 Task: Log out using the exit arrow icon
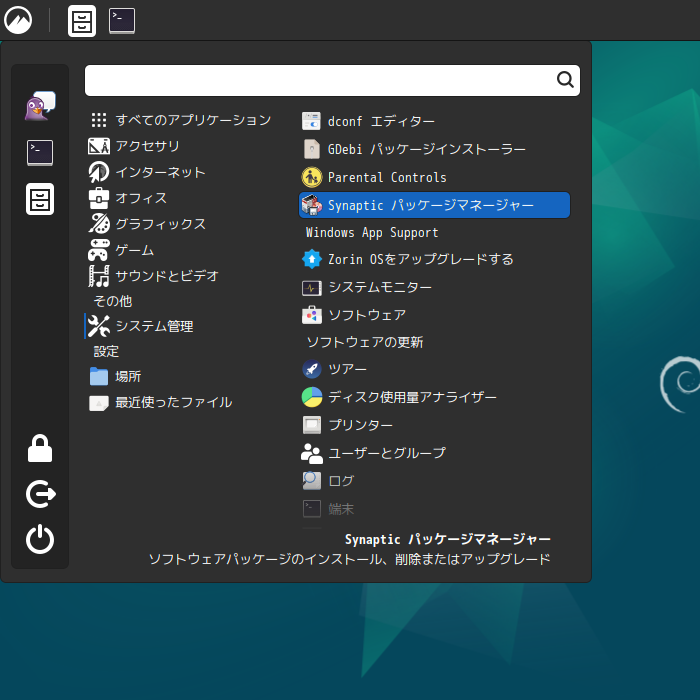(x=40, y=494)
